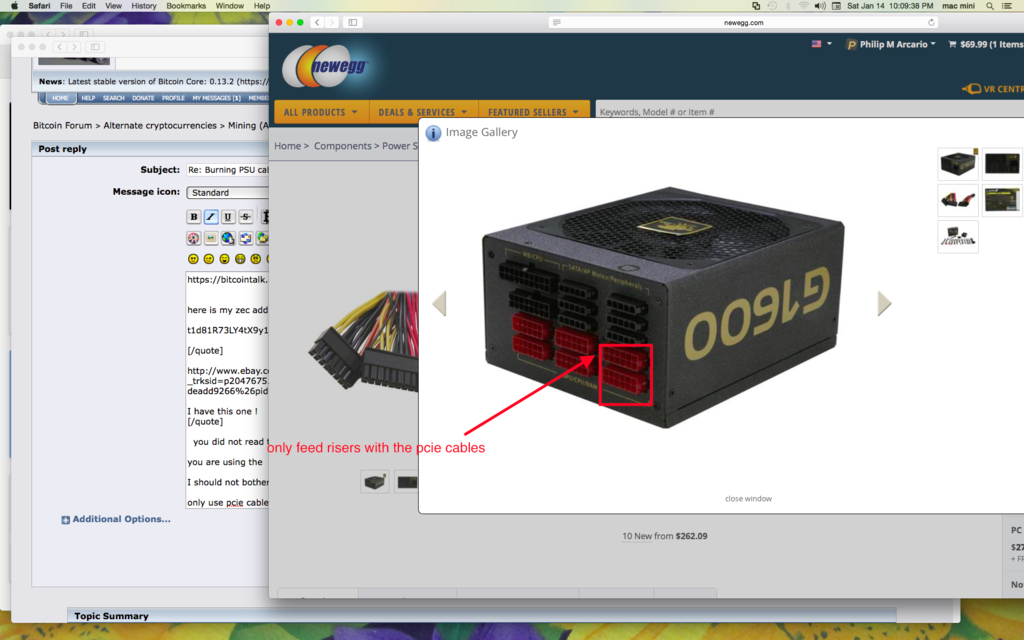Click close window link in gallery
The image size is (1024, 640).
point(748,498)
